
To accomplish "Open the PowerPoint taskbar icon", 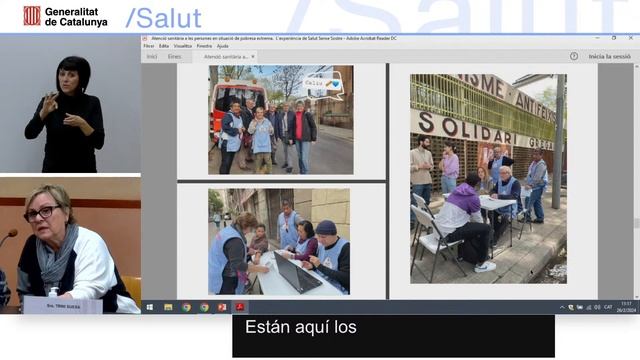I will click(x=222, y=307).
